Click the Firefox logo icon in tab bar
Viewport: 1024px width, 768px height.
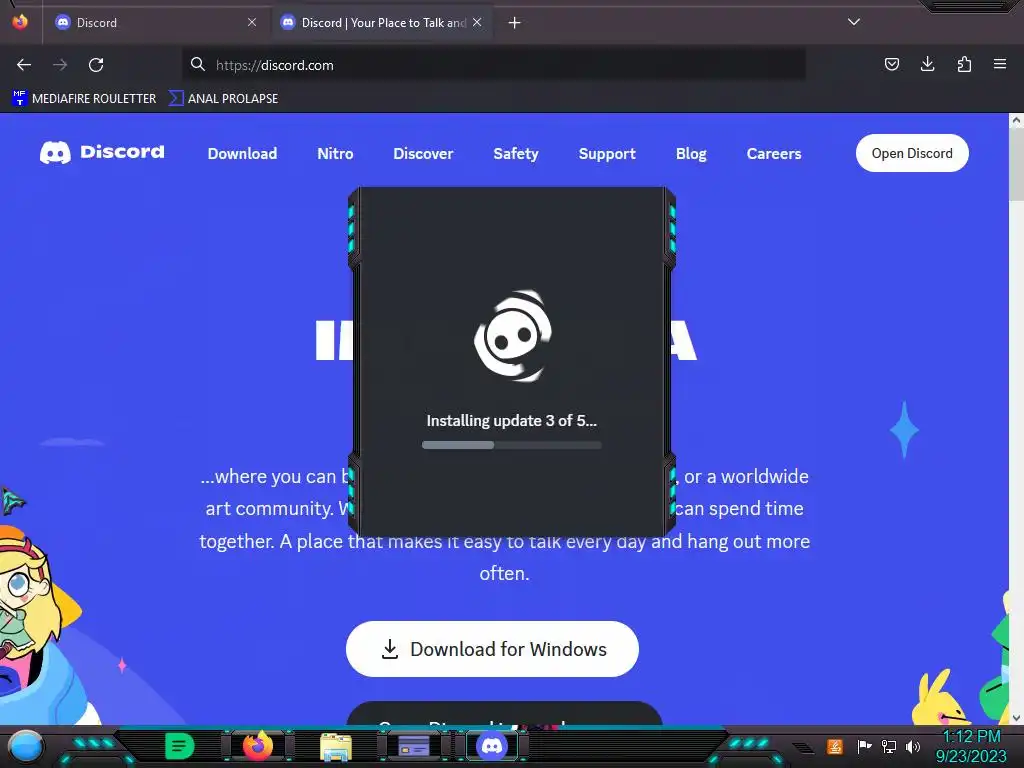pos(20,22)
